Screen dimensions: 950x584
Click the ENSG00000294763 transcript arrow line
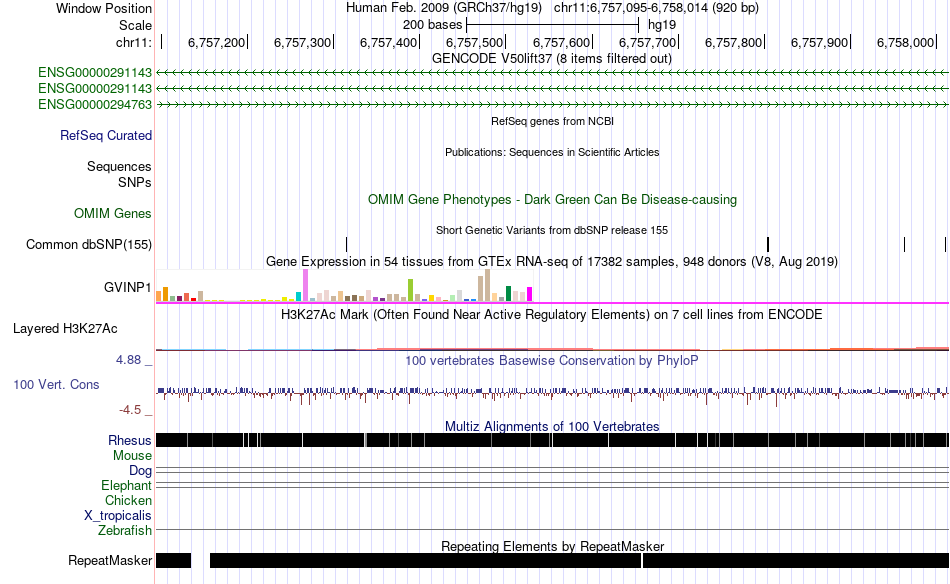pos(552,105)
